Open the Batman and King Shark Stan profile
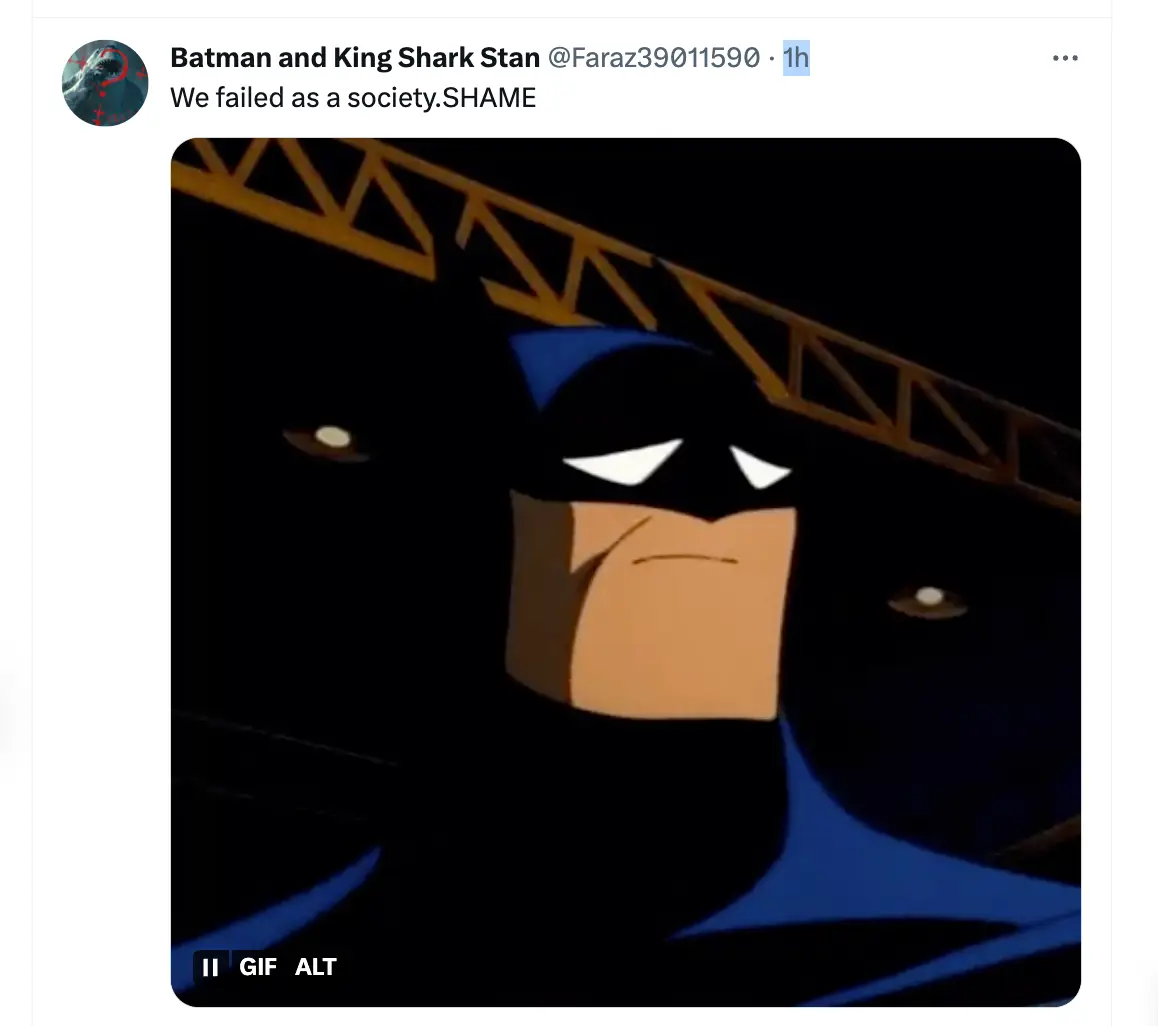Viewport: 1158px width, 1026px height. [355, 58]
